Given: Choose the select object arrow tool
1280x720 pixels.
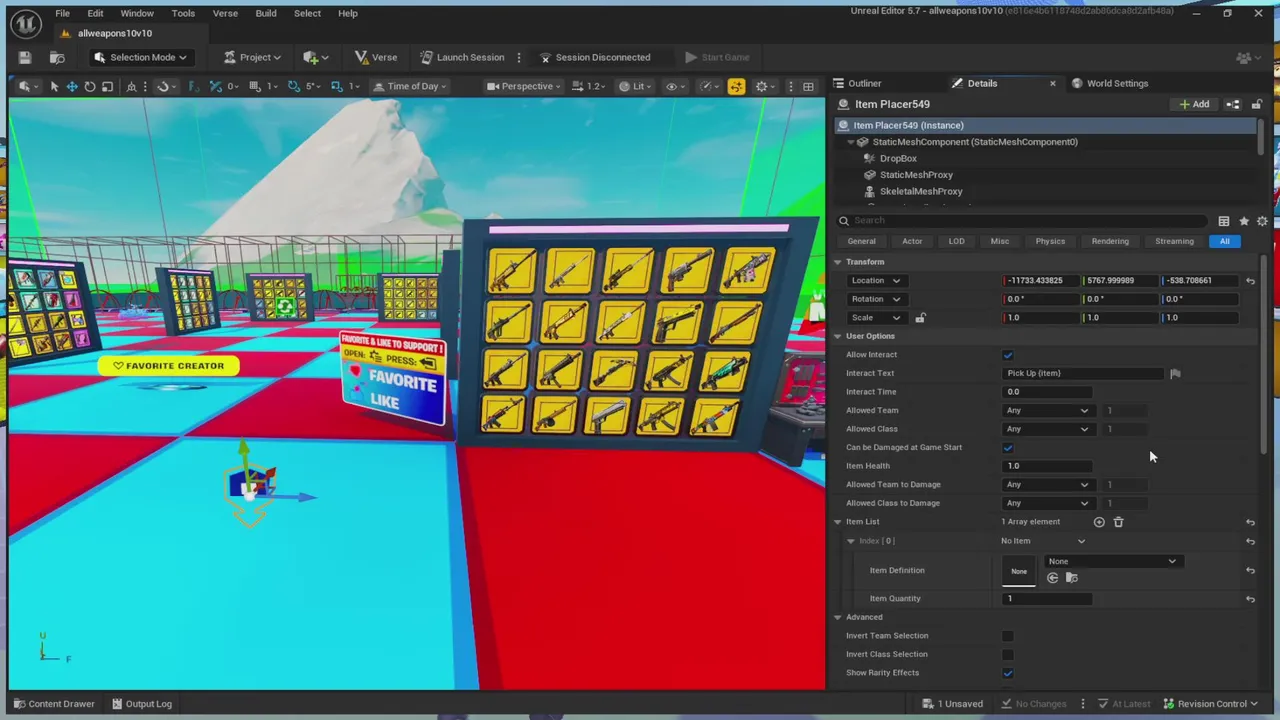Looking at the screenshot, I should tap(54, 86).
